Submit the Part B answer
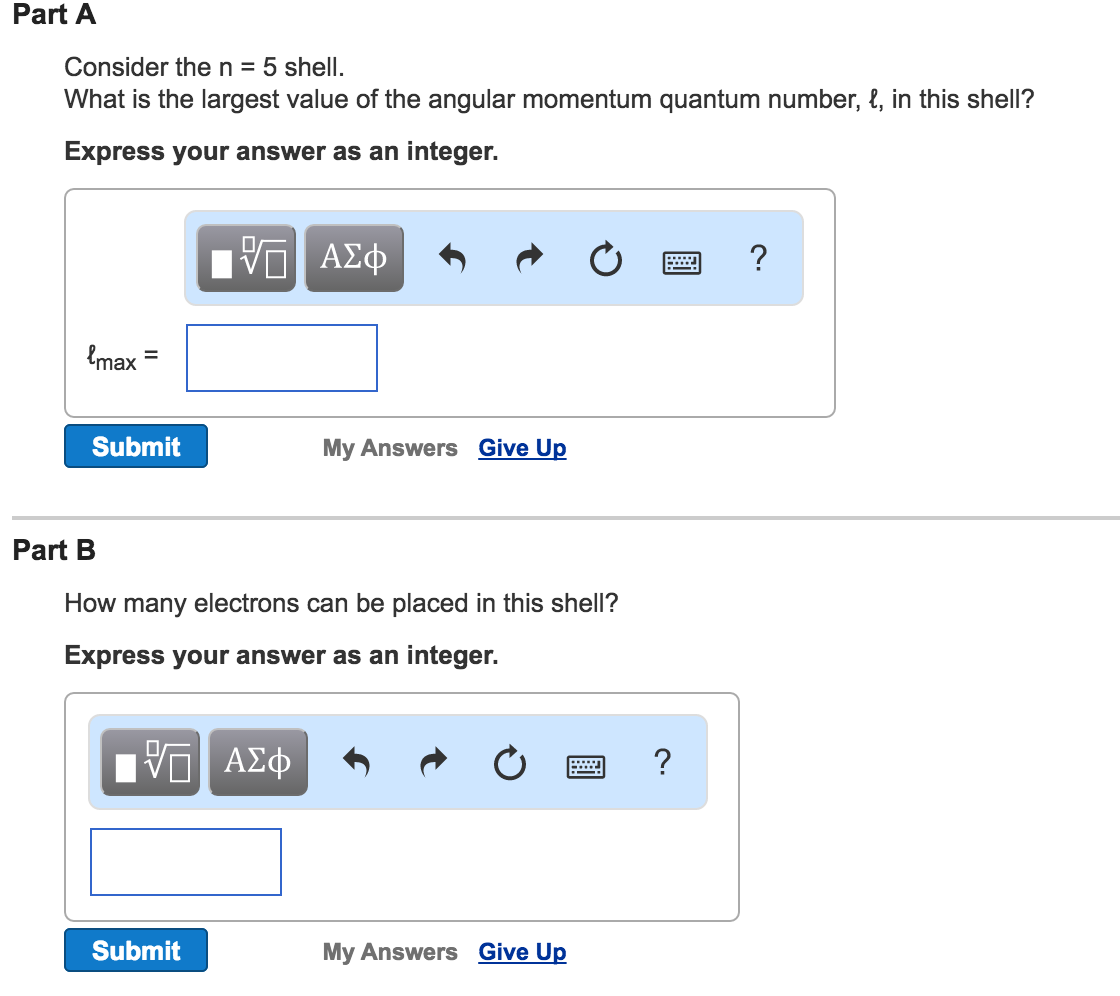The height and width of the screenshot is (996, 1120). (x=136, y=950)
